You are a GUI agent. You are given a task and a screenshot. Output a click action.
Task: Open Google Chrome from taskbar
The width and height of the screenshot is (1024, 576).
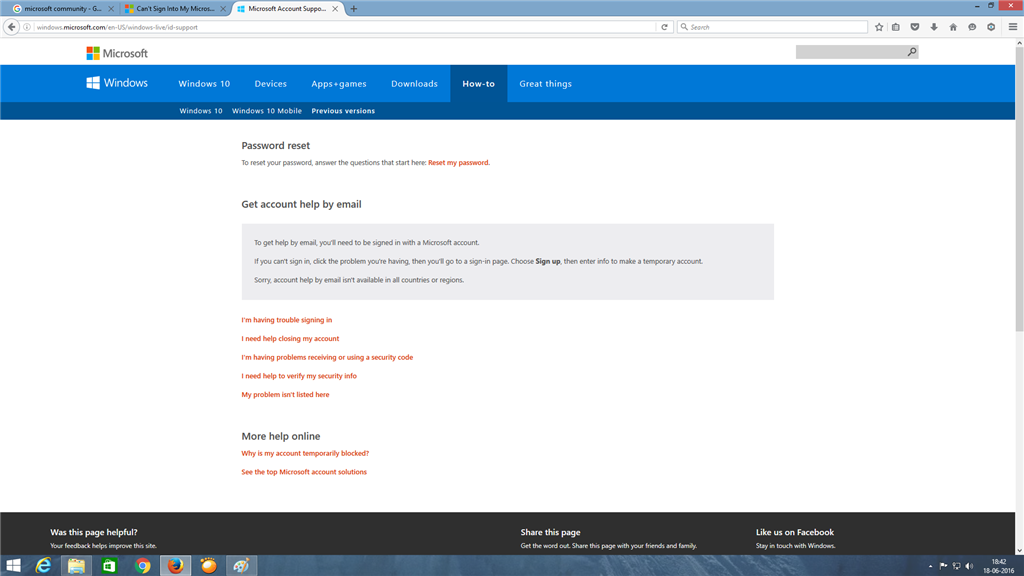(x=142, y=566)
